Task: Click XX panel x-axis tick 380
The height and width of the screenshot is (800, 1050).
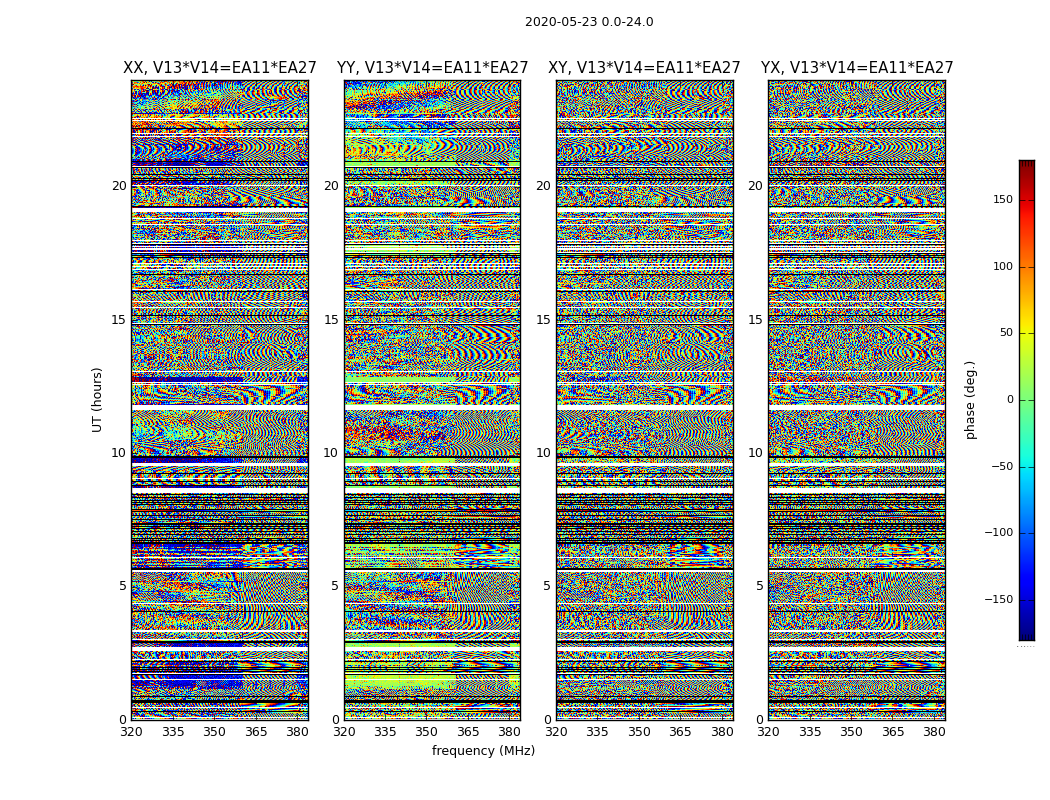Action: (297, 732)
